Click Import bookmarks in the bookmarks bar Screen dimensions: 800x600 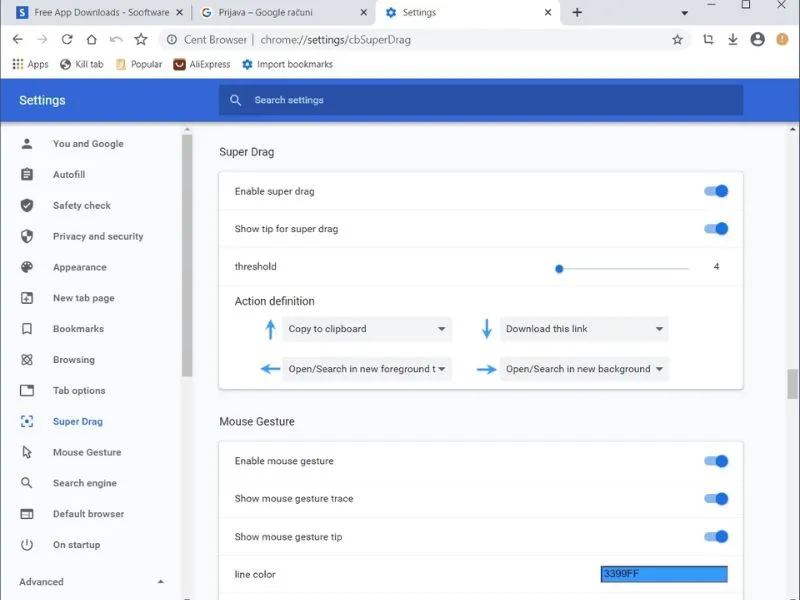[287, 64]
